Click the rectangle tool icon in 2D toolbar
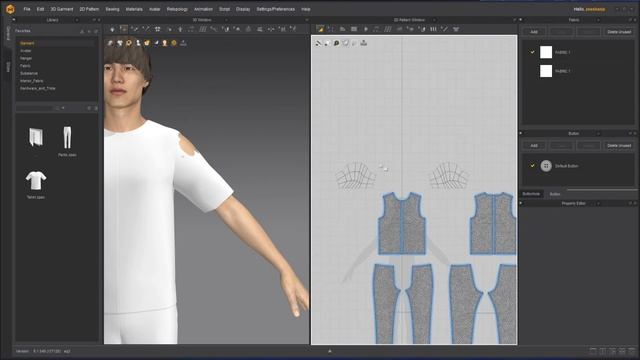Screen dimensions: 640x360 [354, 29]
